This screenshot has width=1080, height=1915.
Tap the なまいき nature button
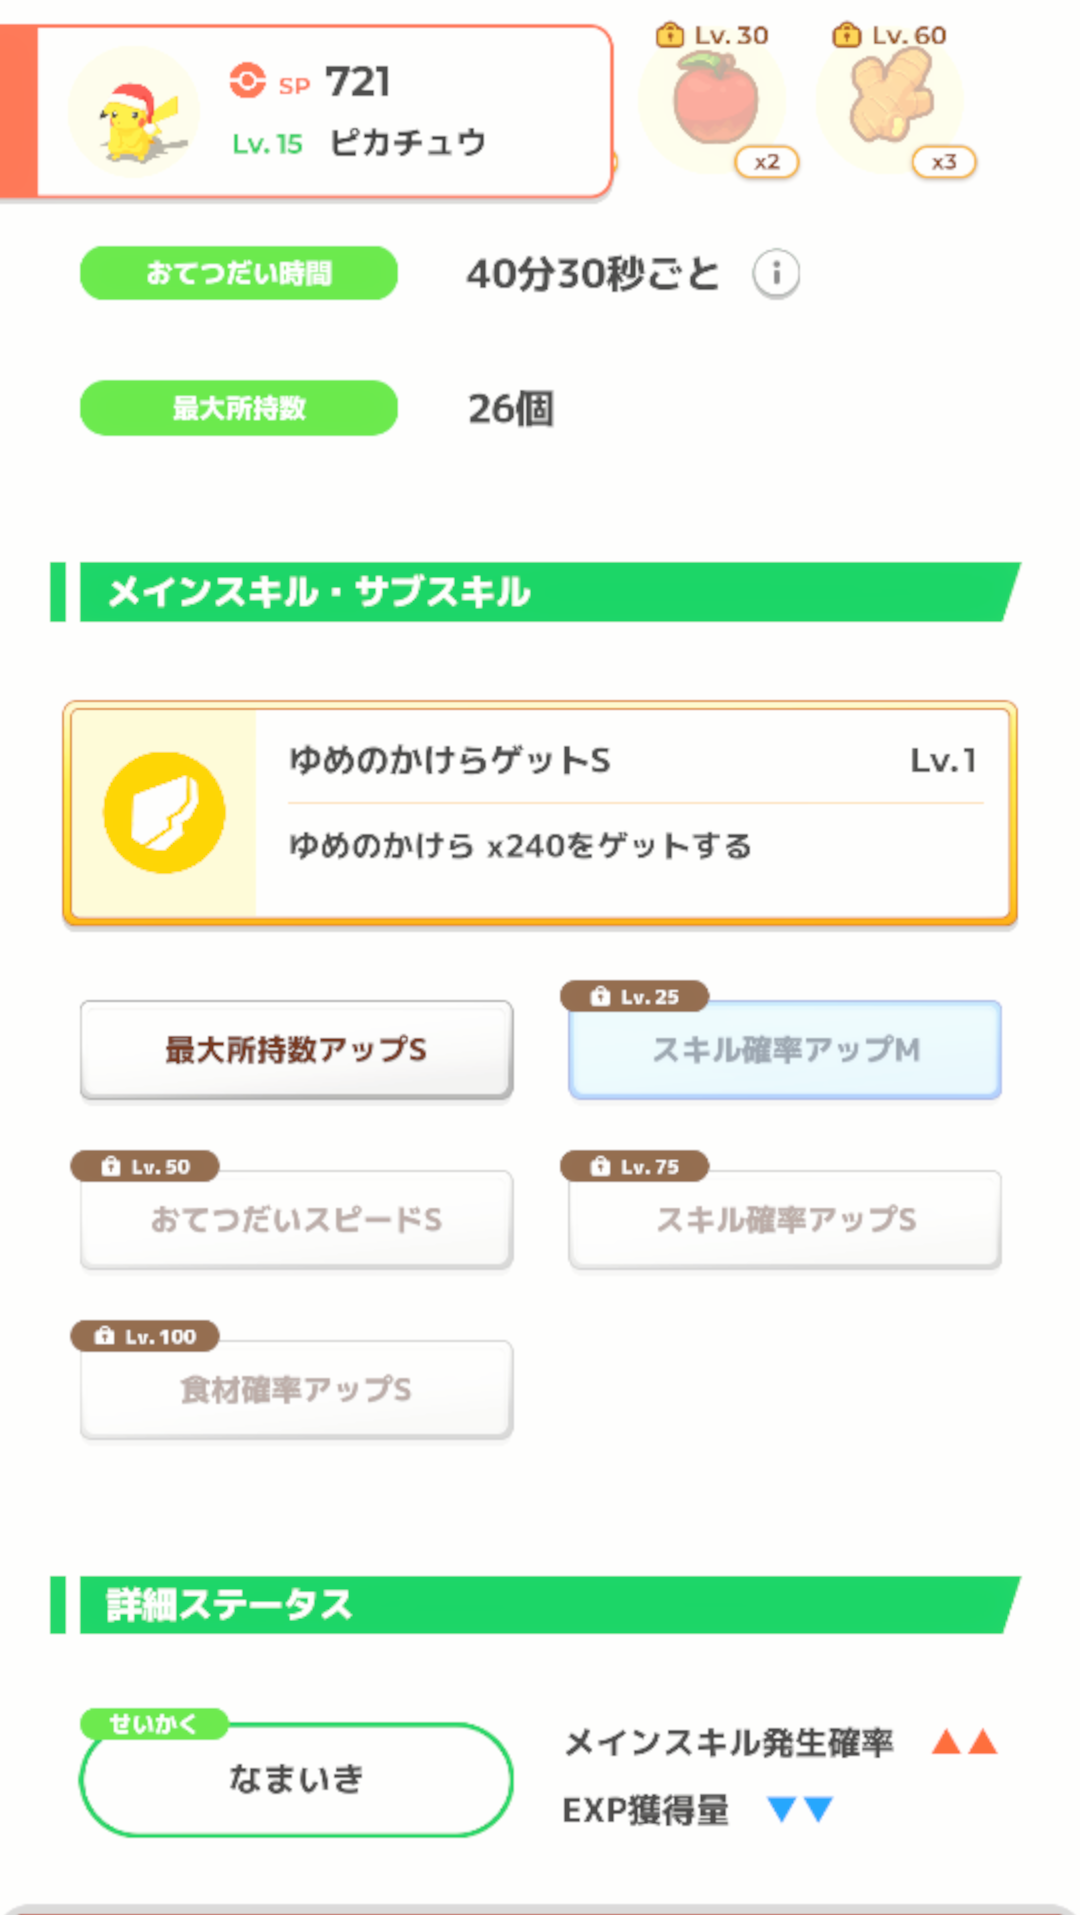(296, 1779)
